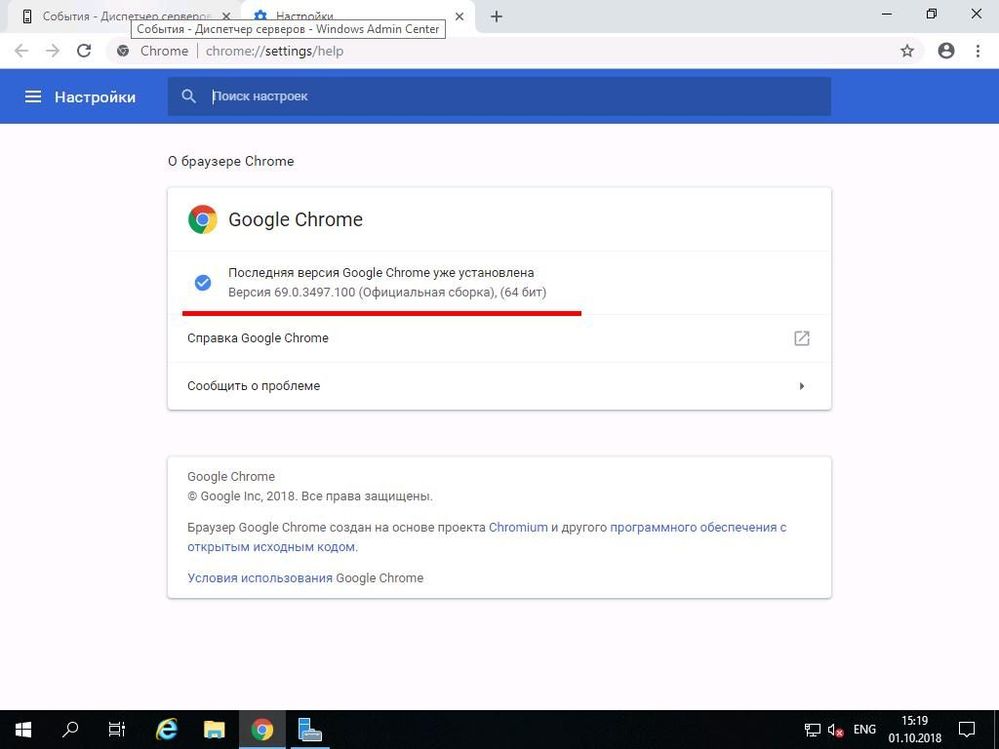Open Сообщить о проблеме row
This screenshot has width=999, height=749.
tap(499, 386)
